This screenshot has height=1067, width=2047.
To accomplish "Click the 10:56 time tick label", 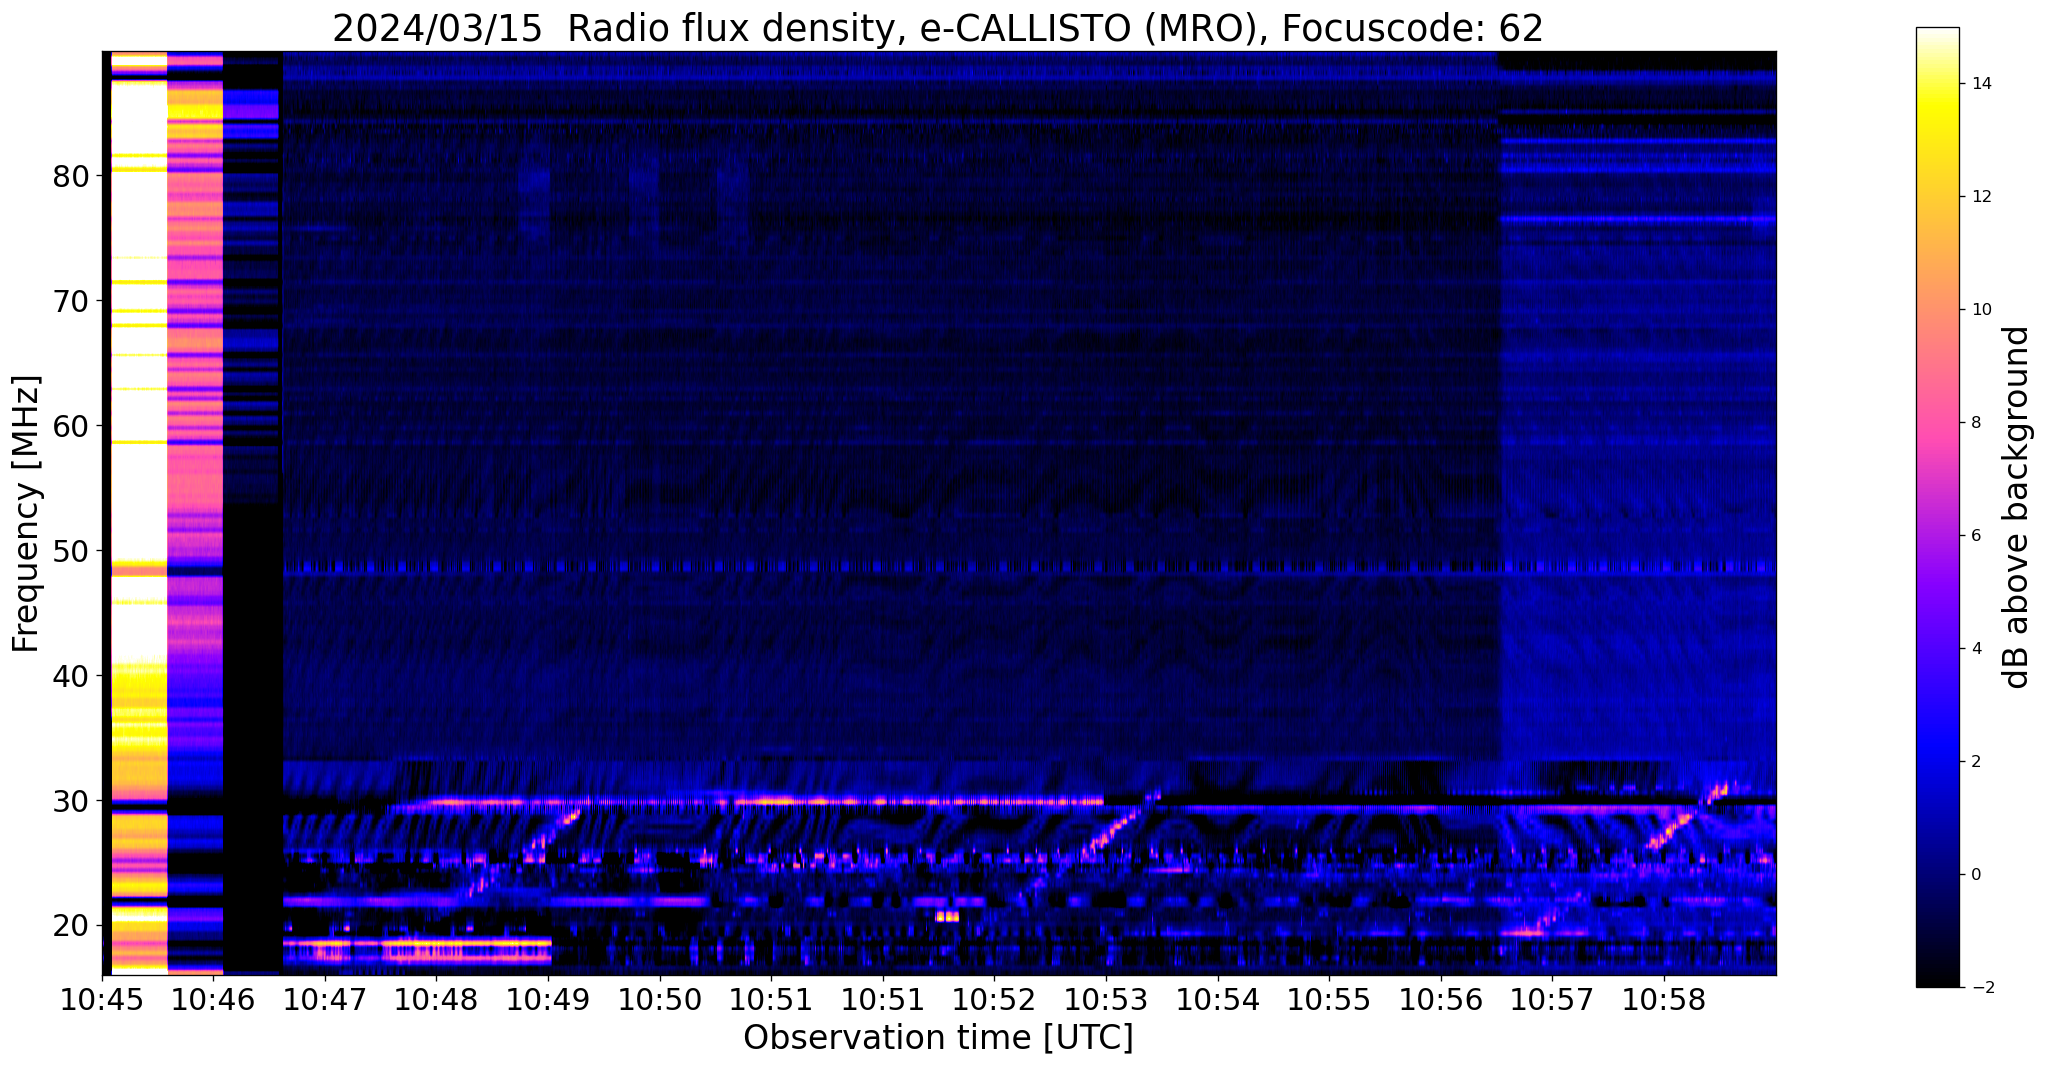I will [1440, 999].
